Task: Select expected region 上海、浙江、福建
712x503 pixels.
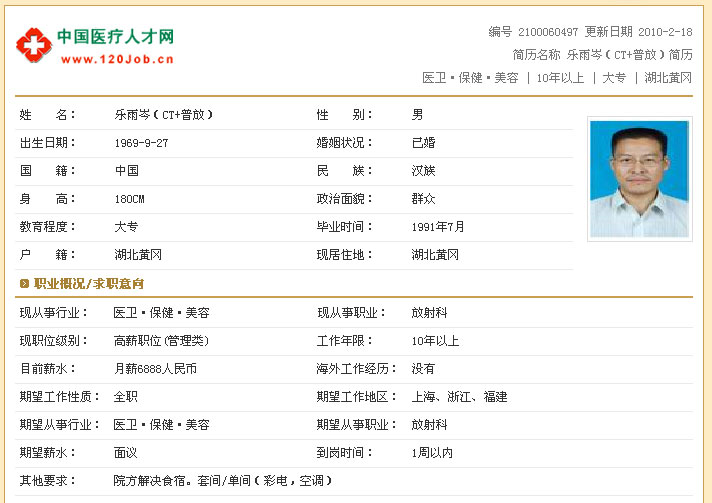Action: [x=460, y=397]
